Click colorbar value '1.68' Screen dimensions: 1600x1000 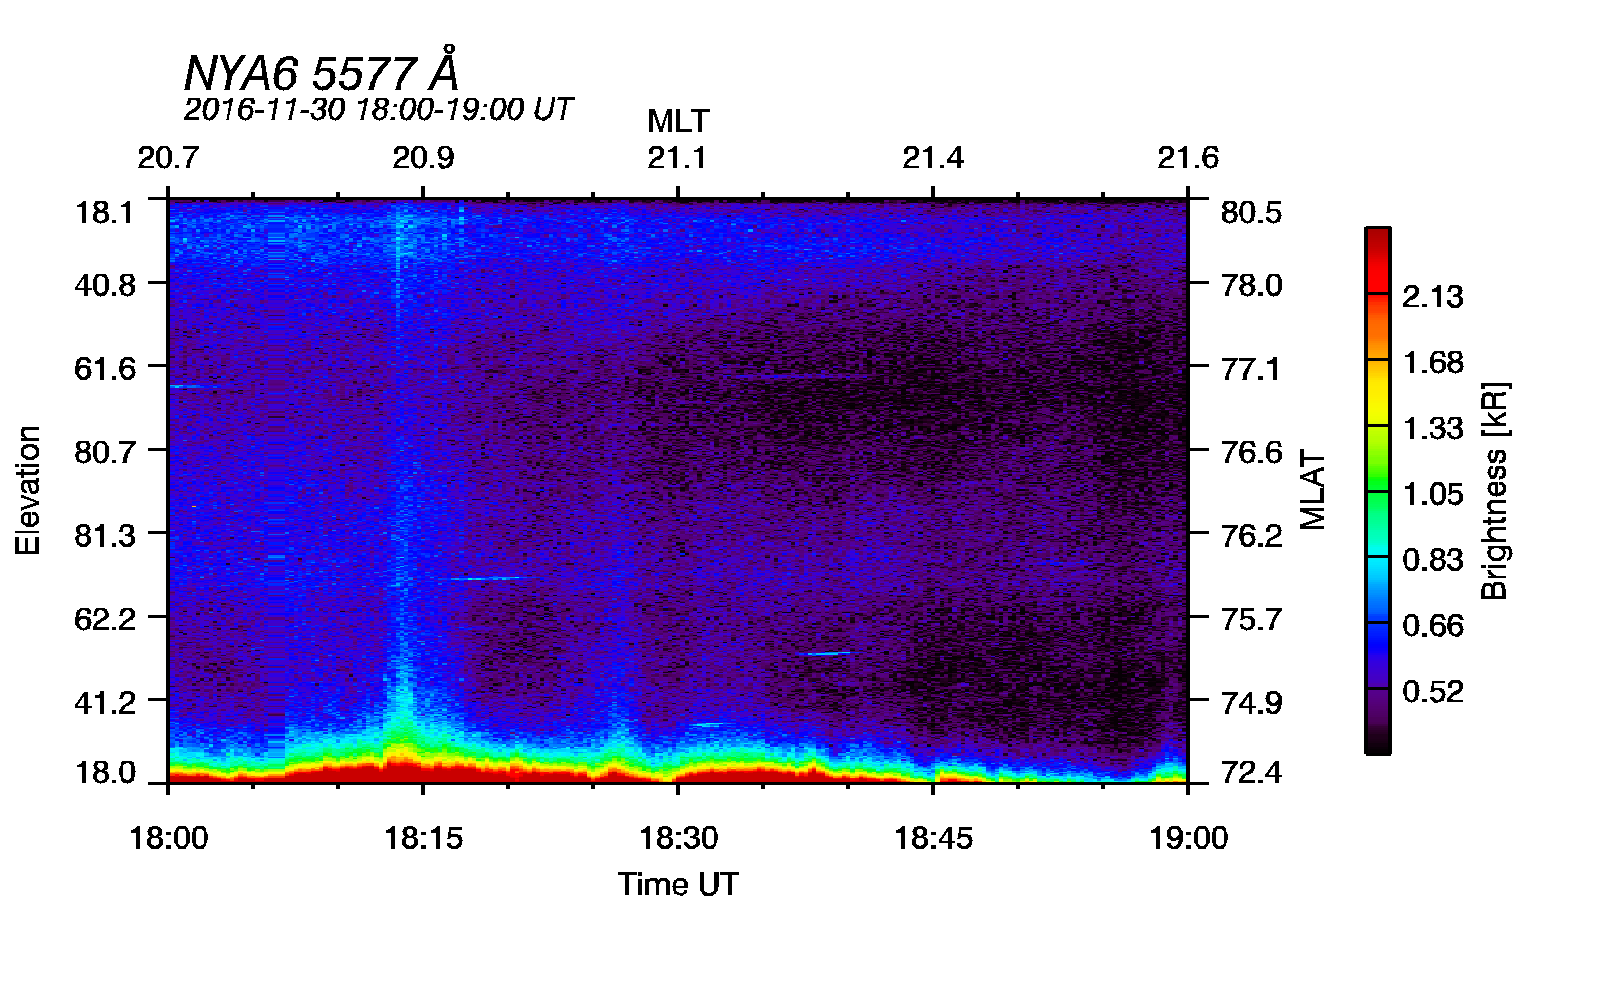coord(1432,363)
